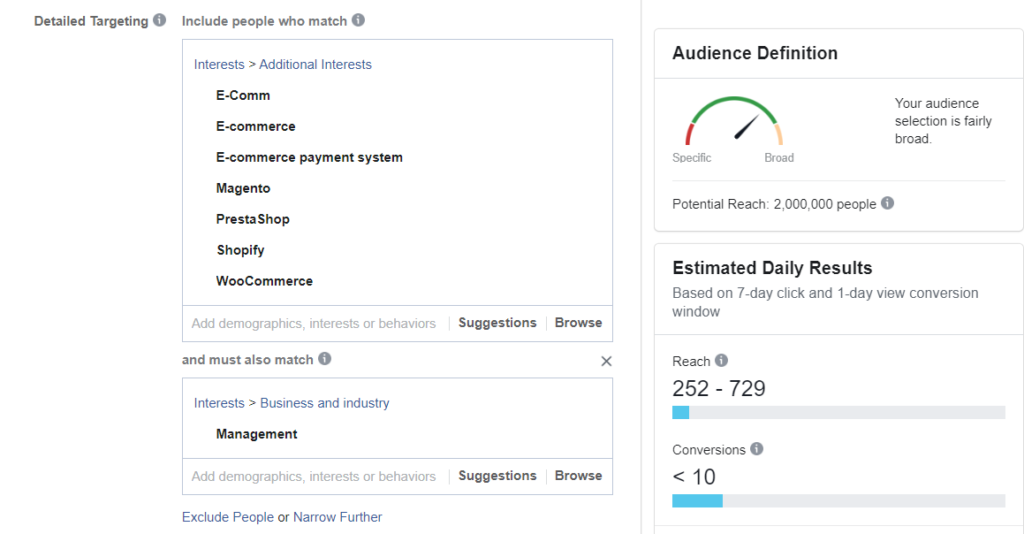Focus the first Add demographics input field

[315, 323]
